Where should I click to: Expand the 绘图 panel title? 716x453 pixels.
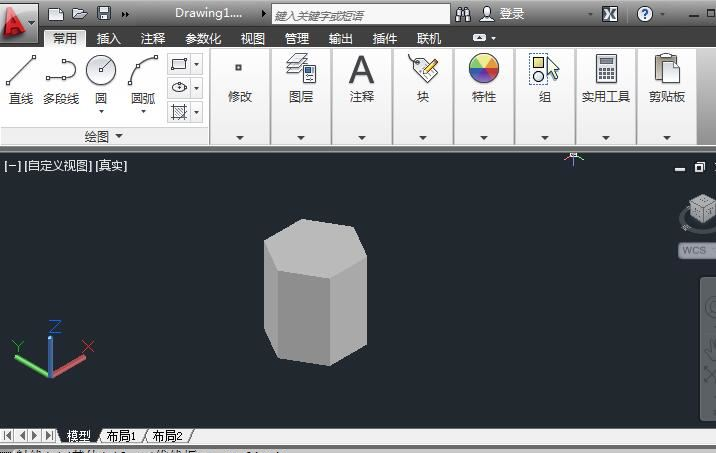104,136
